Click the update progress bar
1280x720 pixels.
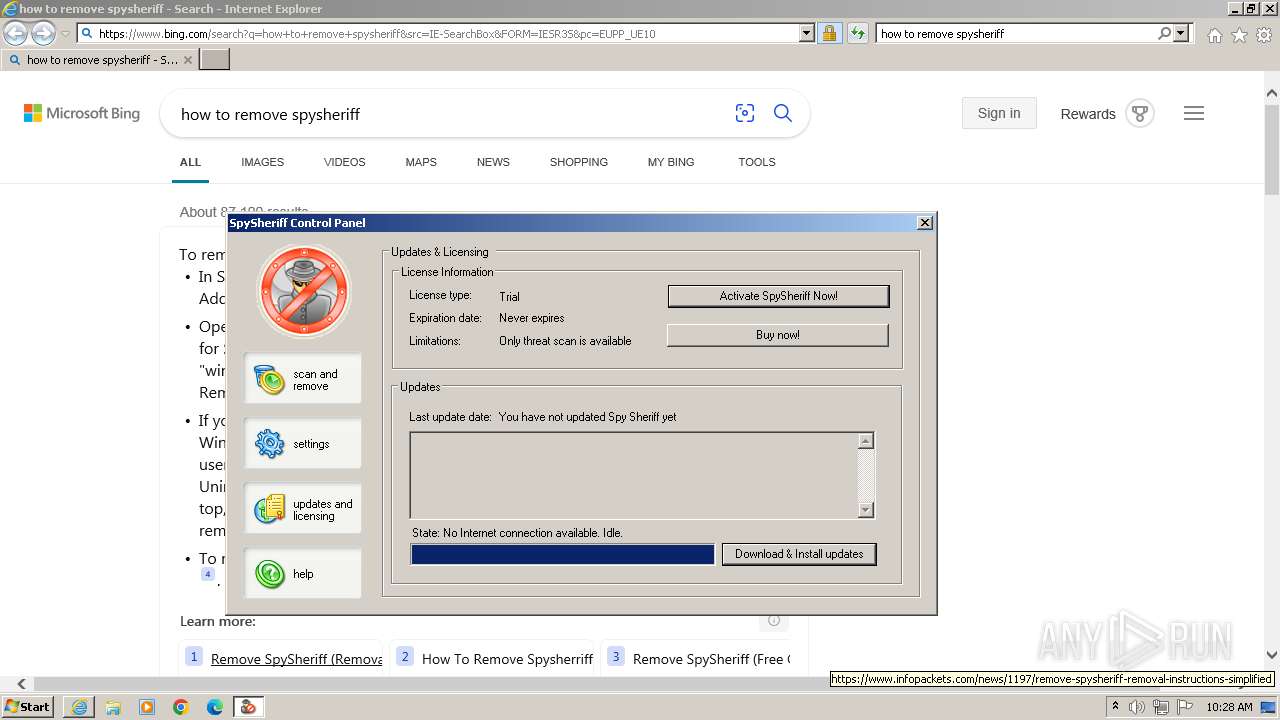coord(563,554)
